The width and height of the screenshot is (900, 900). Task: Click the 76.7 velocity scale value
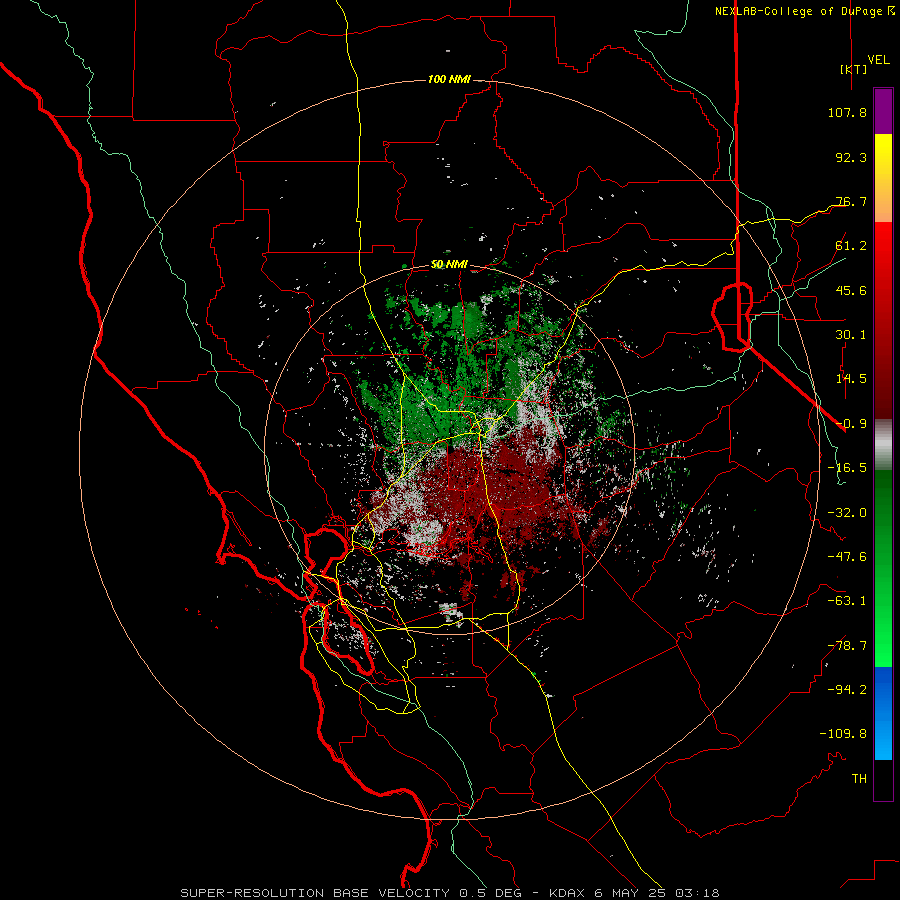click(851, 201)
